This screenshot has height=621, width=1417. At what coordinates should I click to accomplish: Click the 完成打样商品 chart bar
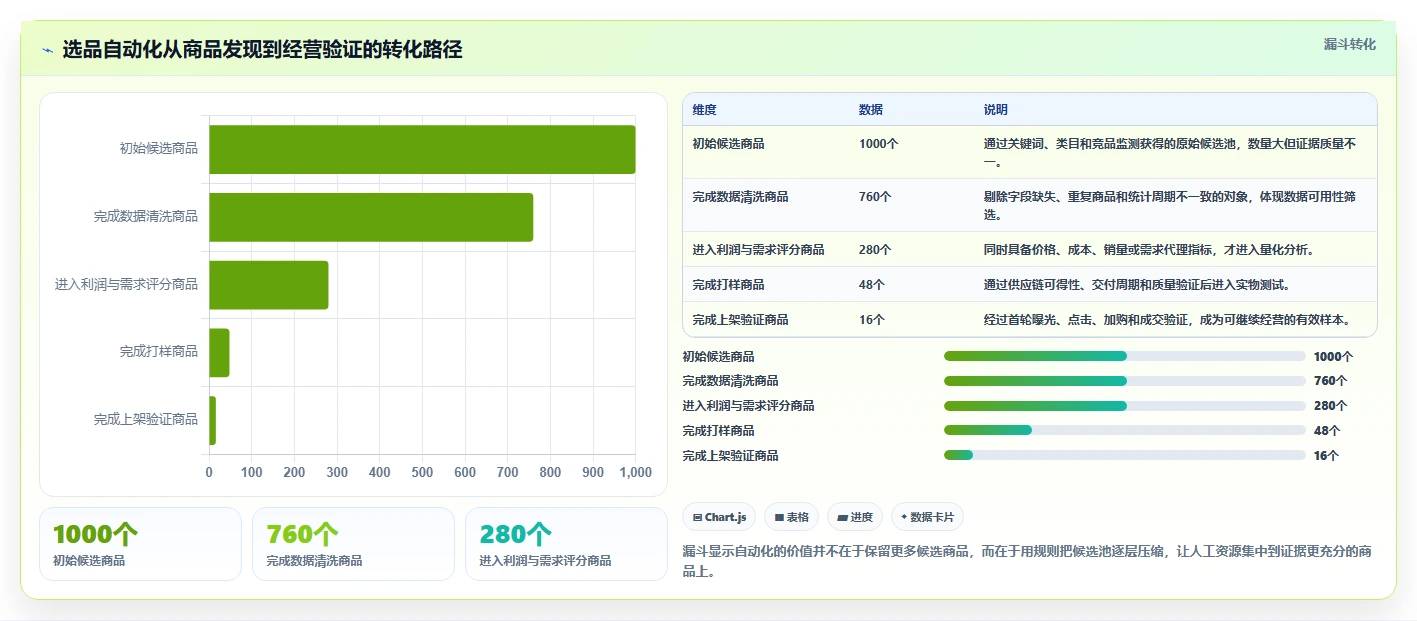pyautogui.click(x=219, y=353)
